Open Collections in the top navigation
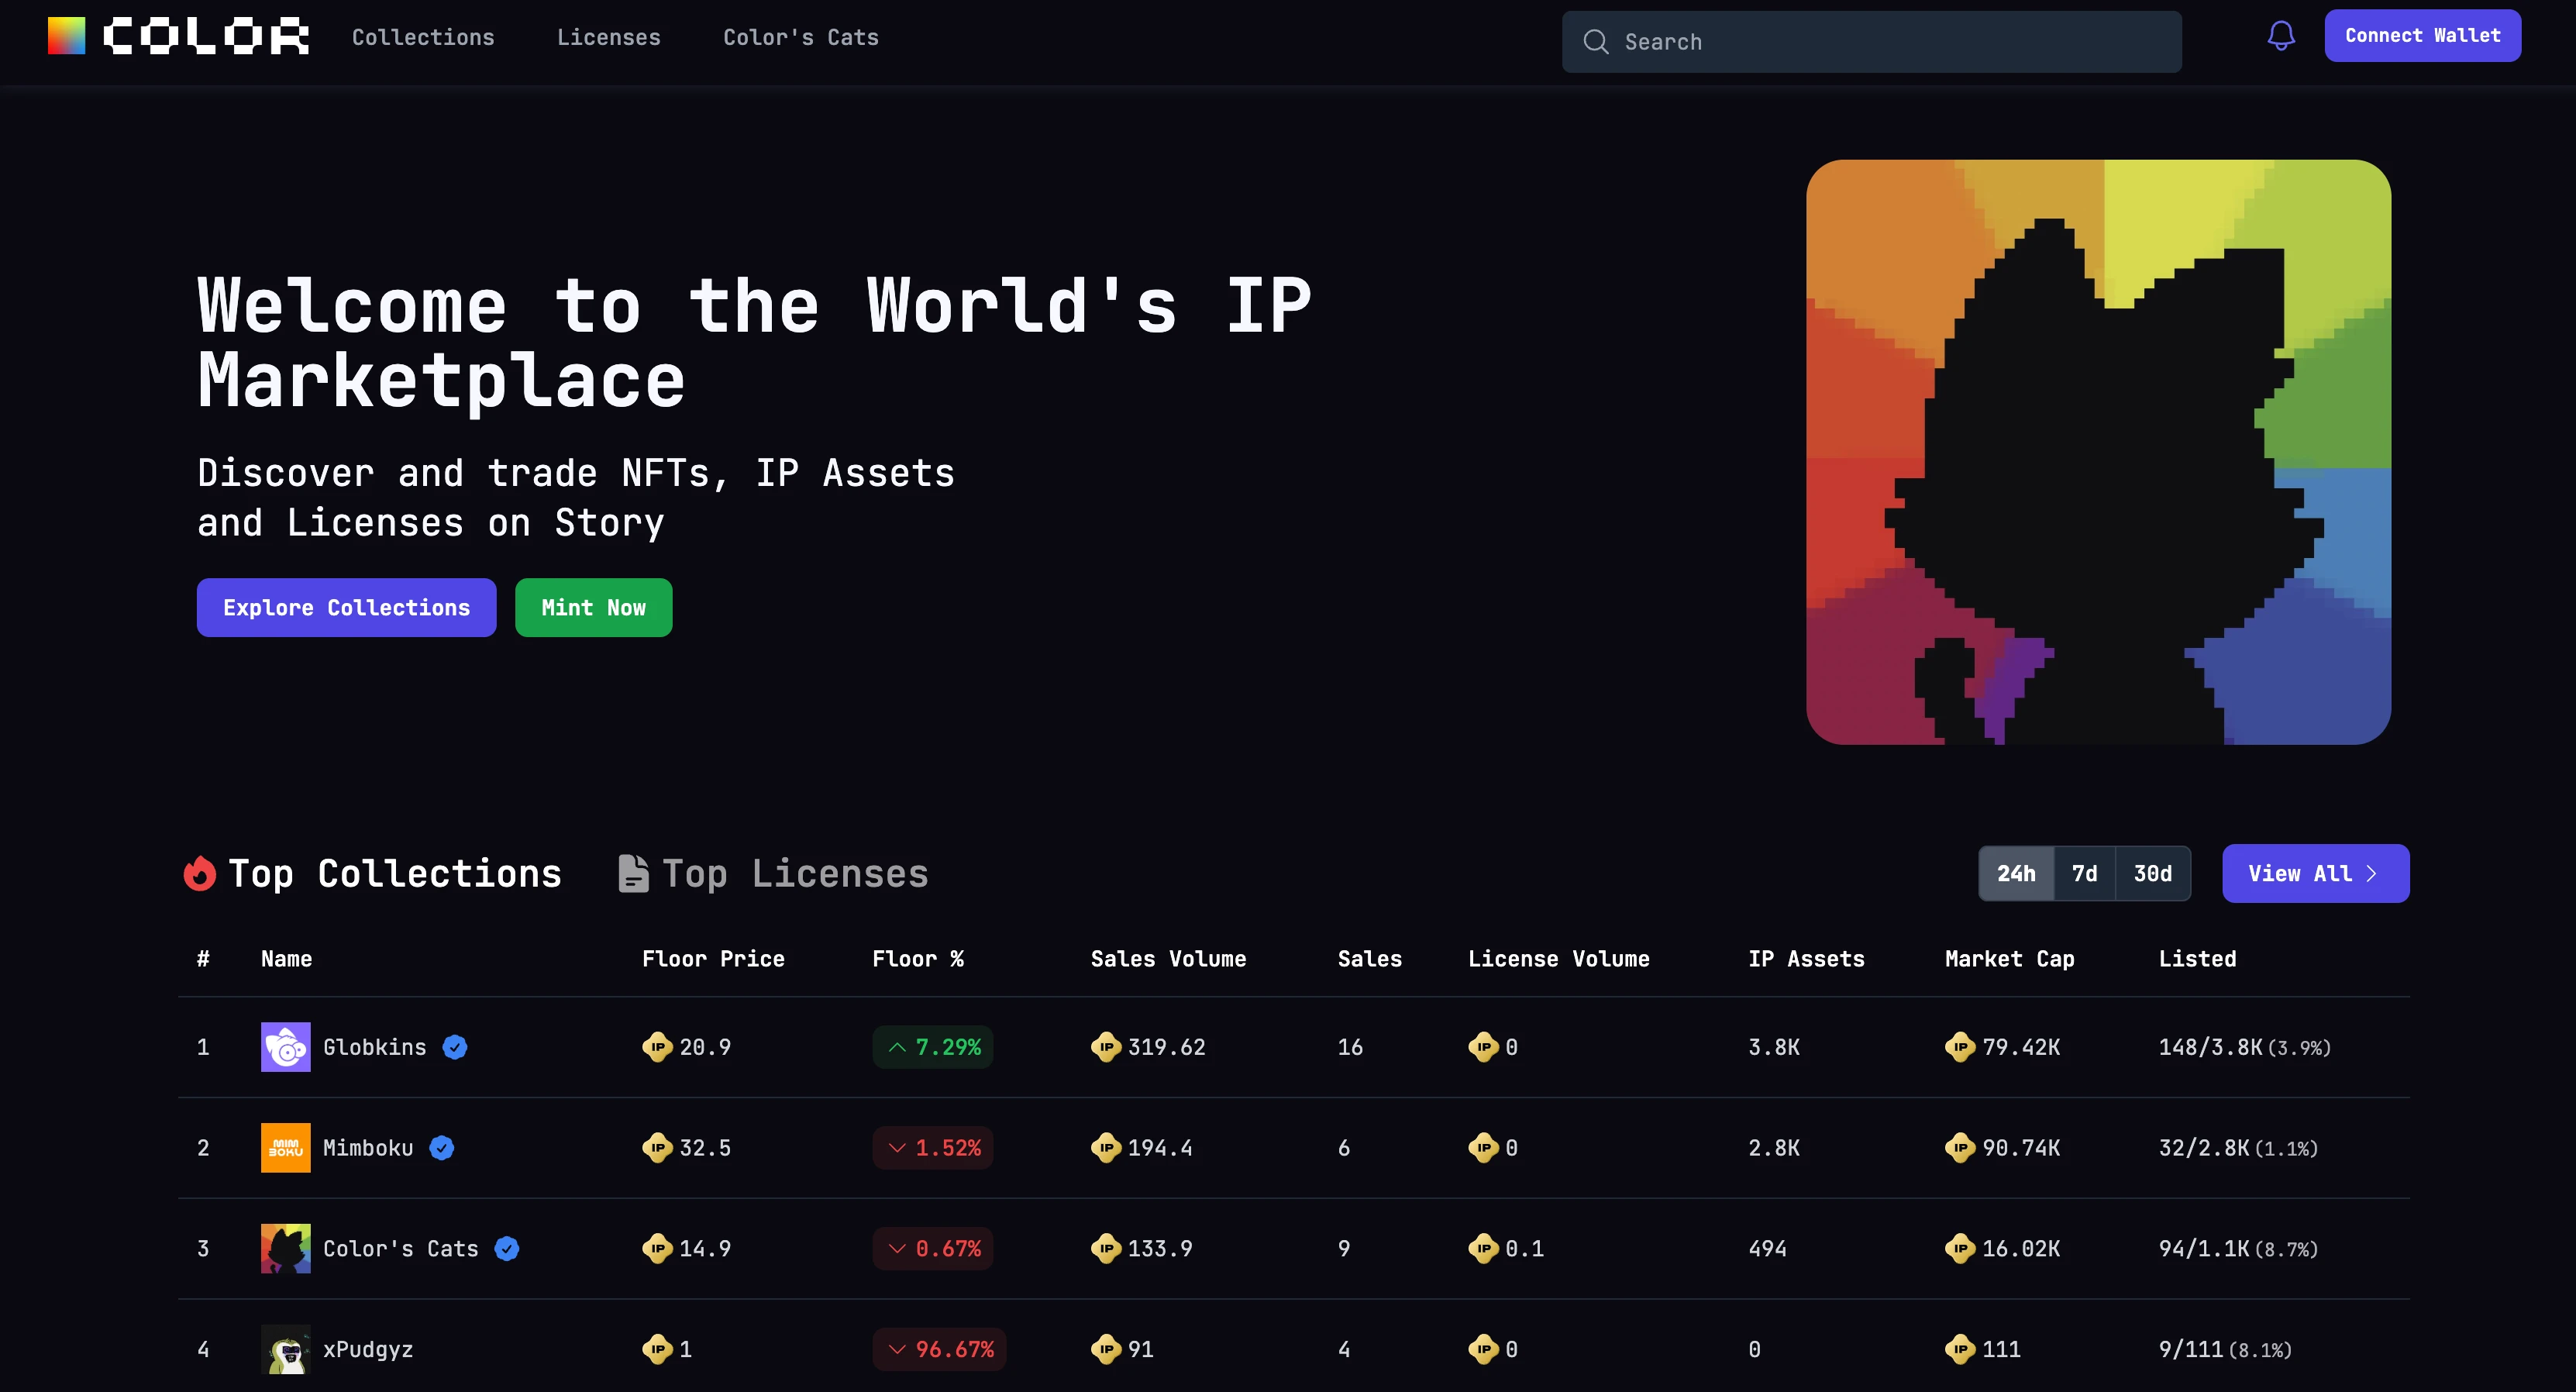2576x1392 pixels. 423,37
